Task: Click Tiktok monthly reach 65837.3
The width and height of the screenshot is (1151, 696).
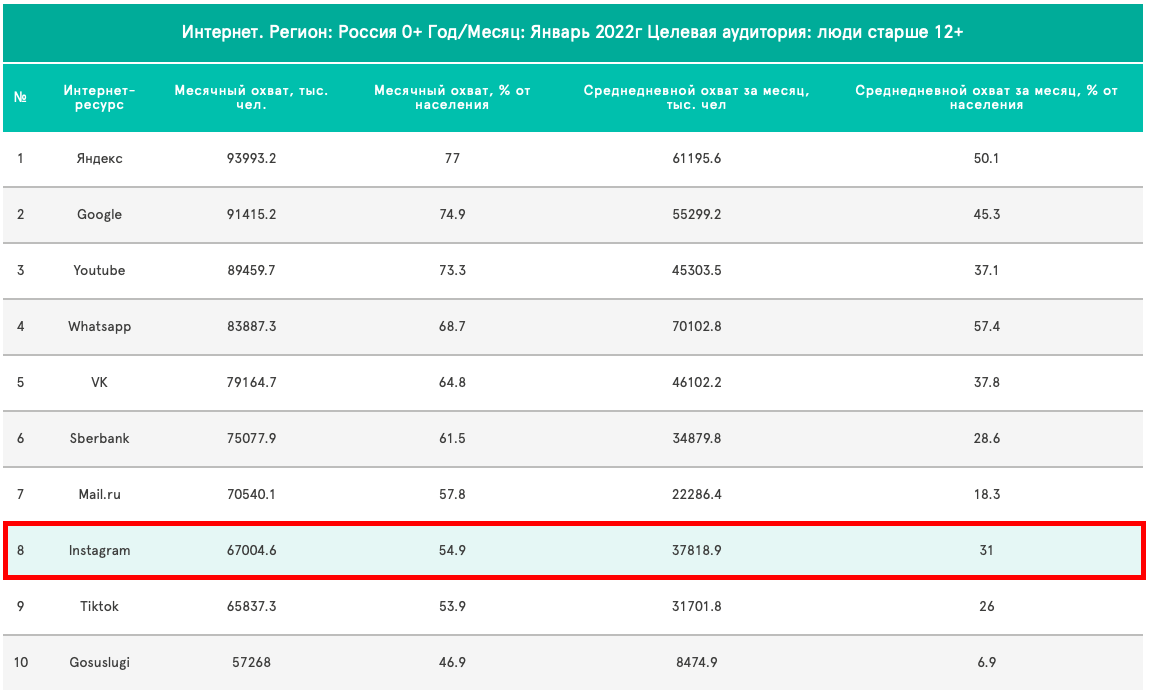Action: click(251, 606)
